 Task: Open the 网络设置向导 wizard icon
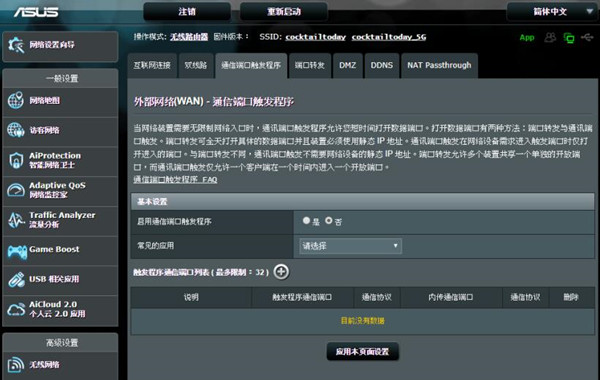(x=16, y=45)
